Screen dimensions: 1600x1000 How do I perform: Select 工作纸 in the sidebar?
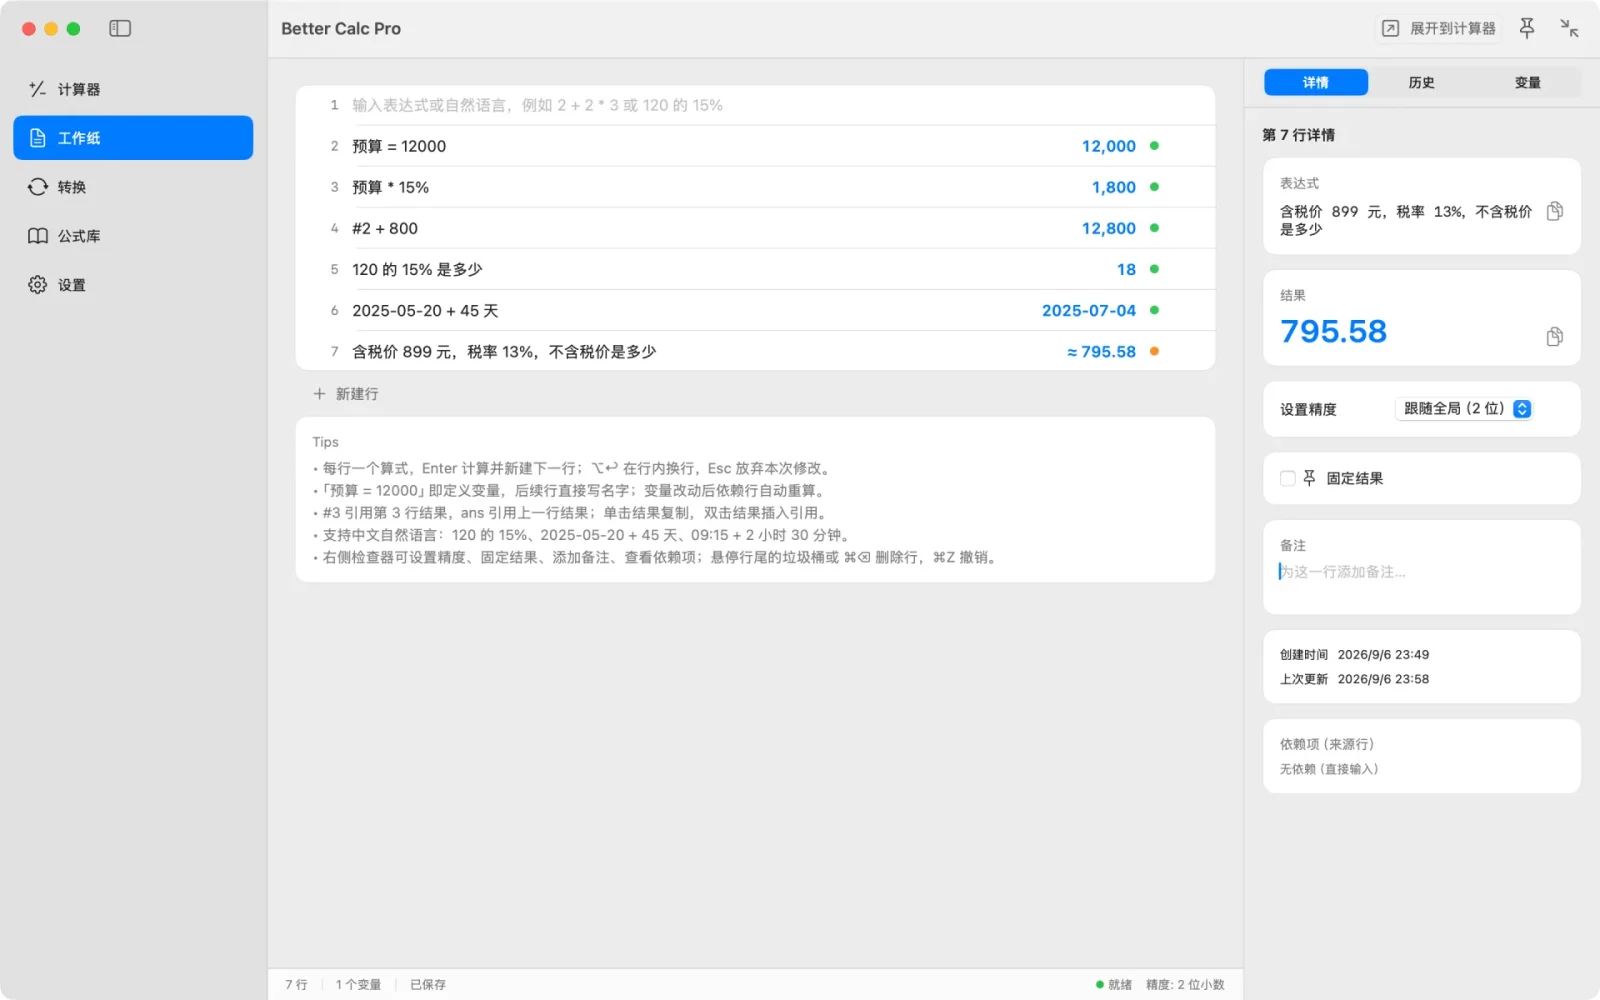click(133, 138)
